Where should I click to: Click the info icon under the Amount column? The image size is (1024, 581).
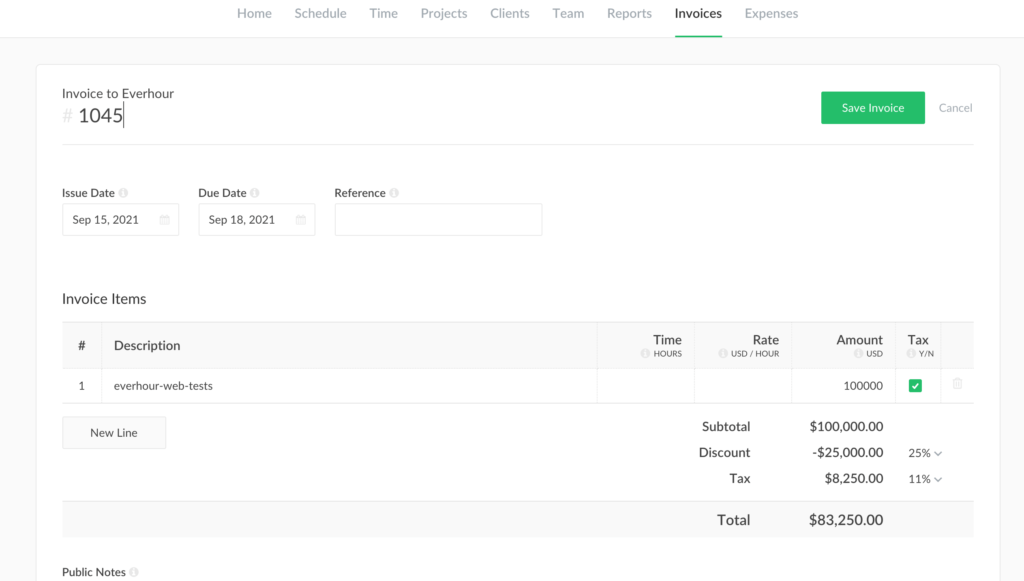point(858,354)
